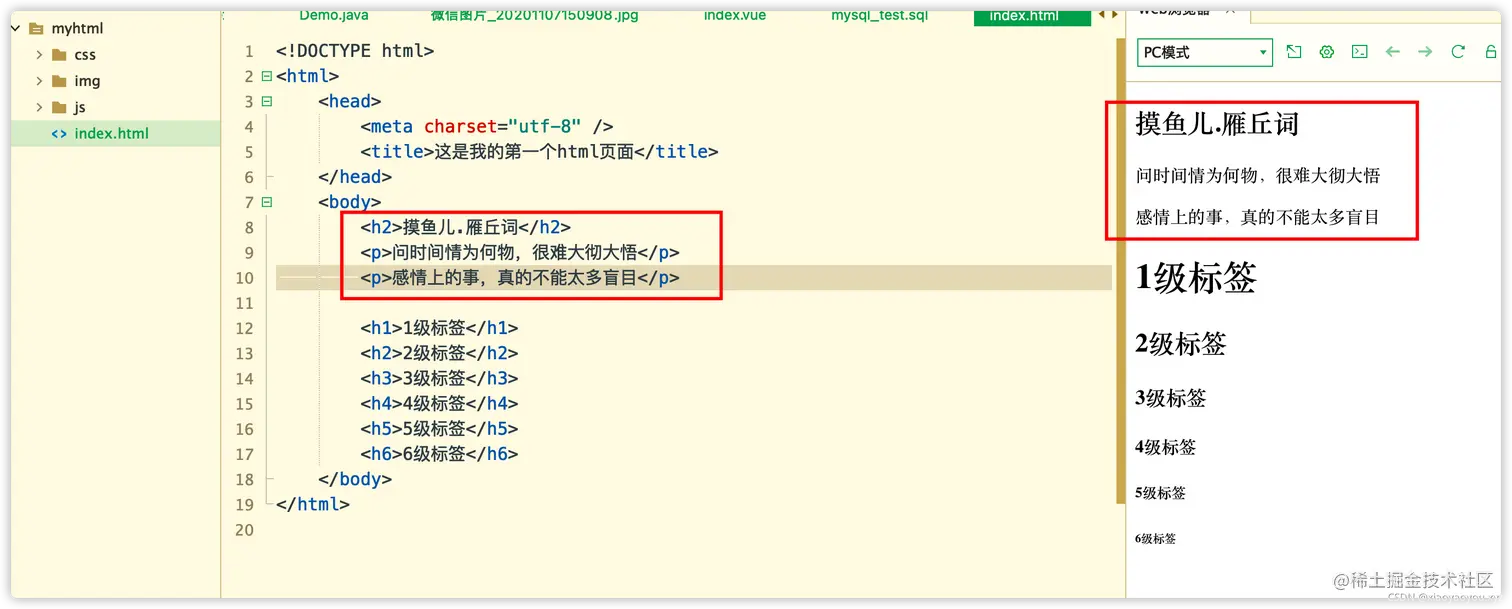The image size is (1512, 609).
Task: Click the highlighted code line 感情上的事，真的不能太多盲目
Action: pos(520,278)
